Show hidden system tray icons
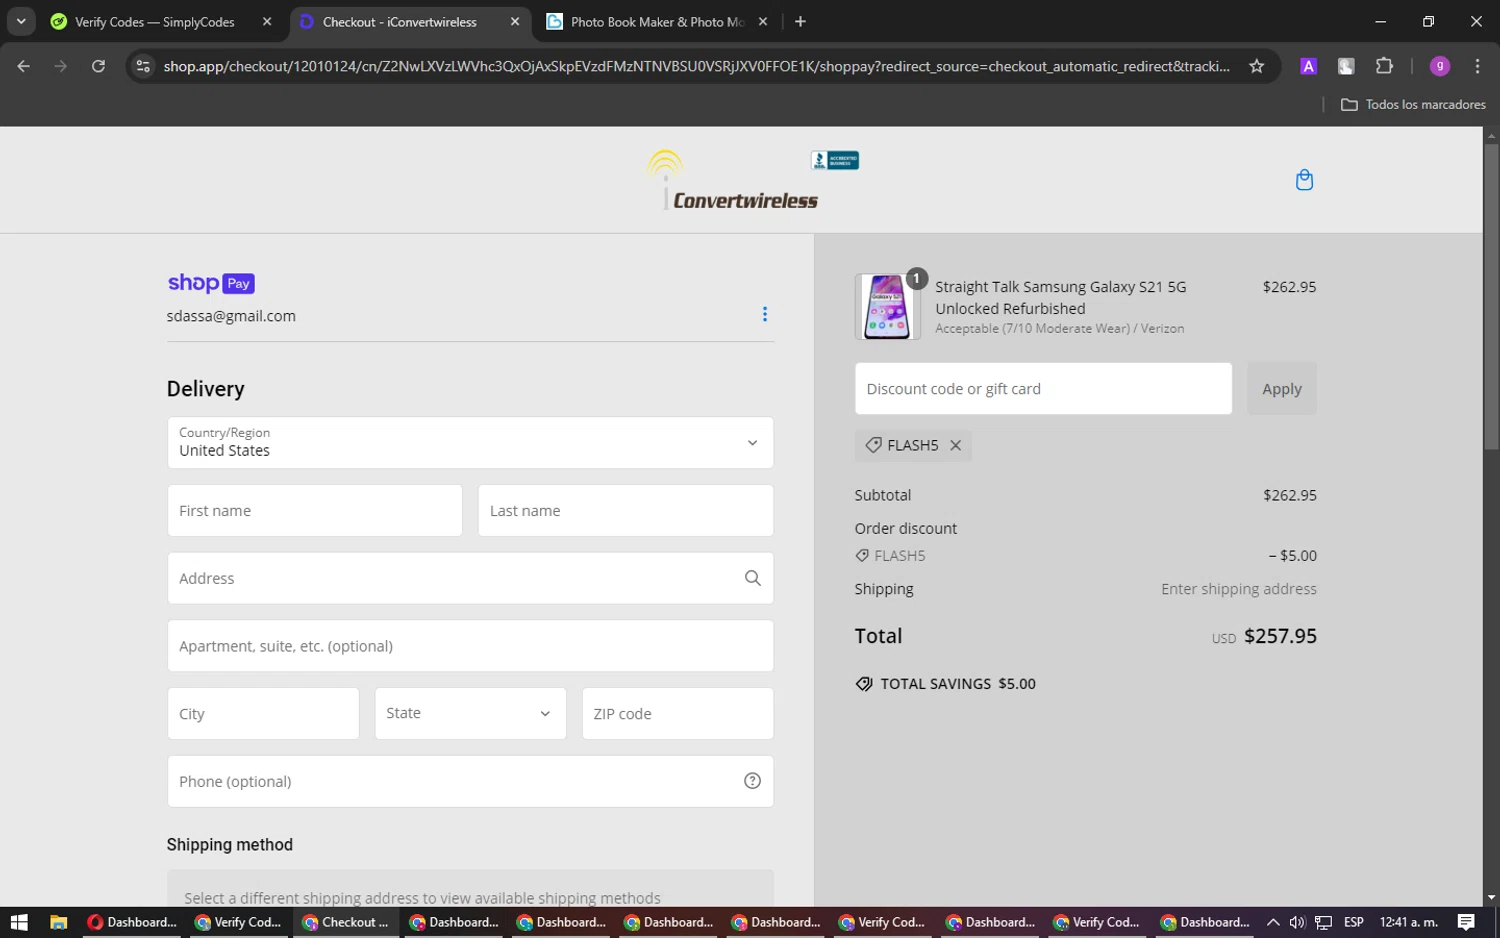The width and height of the screenshot is (1500, 938). pos(1273,922)
